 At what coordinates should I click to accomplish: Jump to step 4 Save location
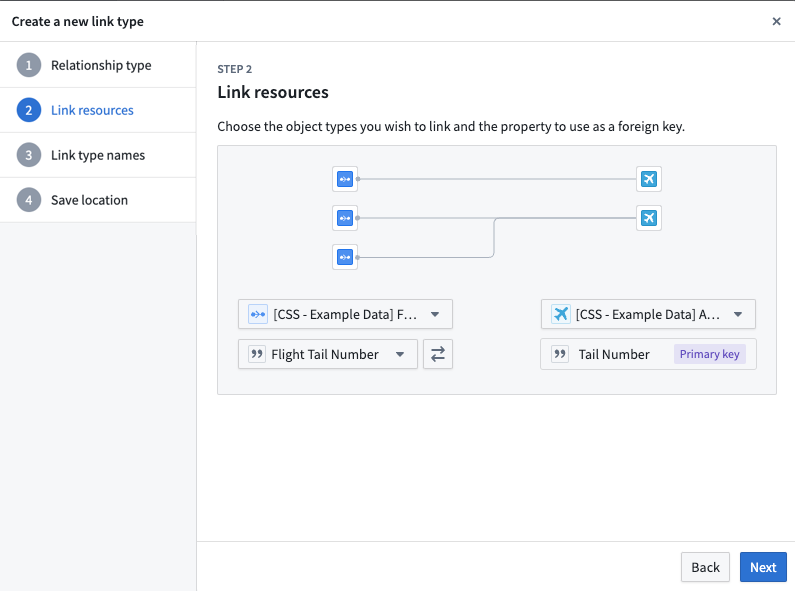click(x=98, y=200)
